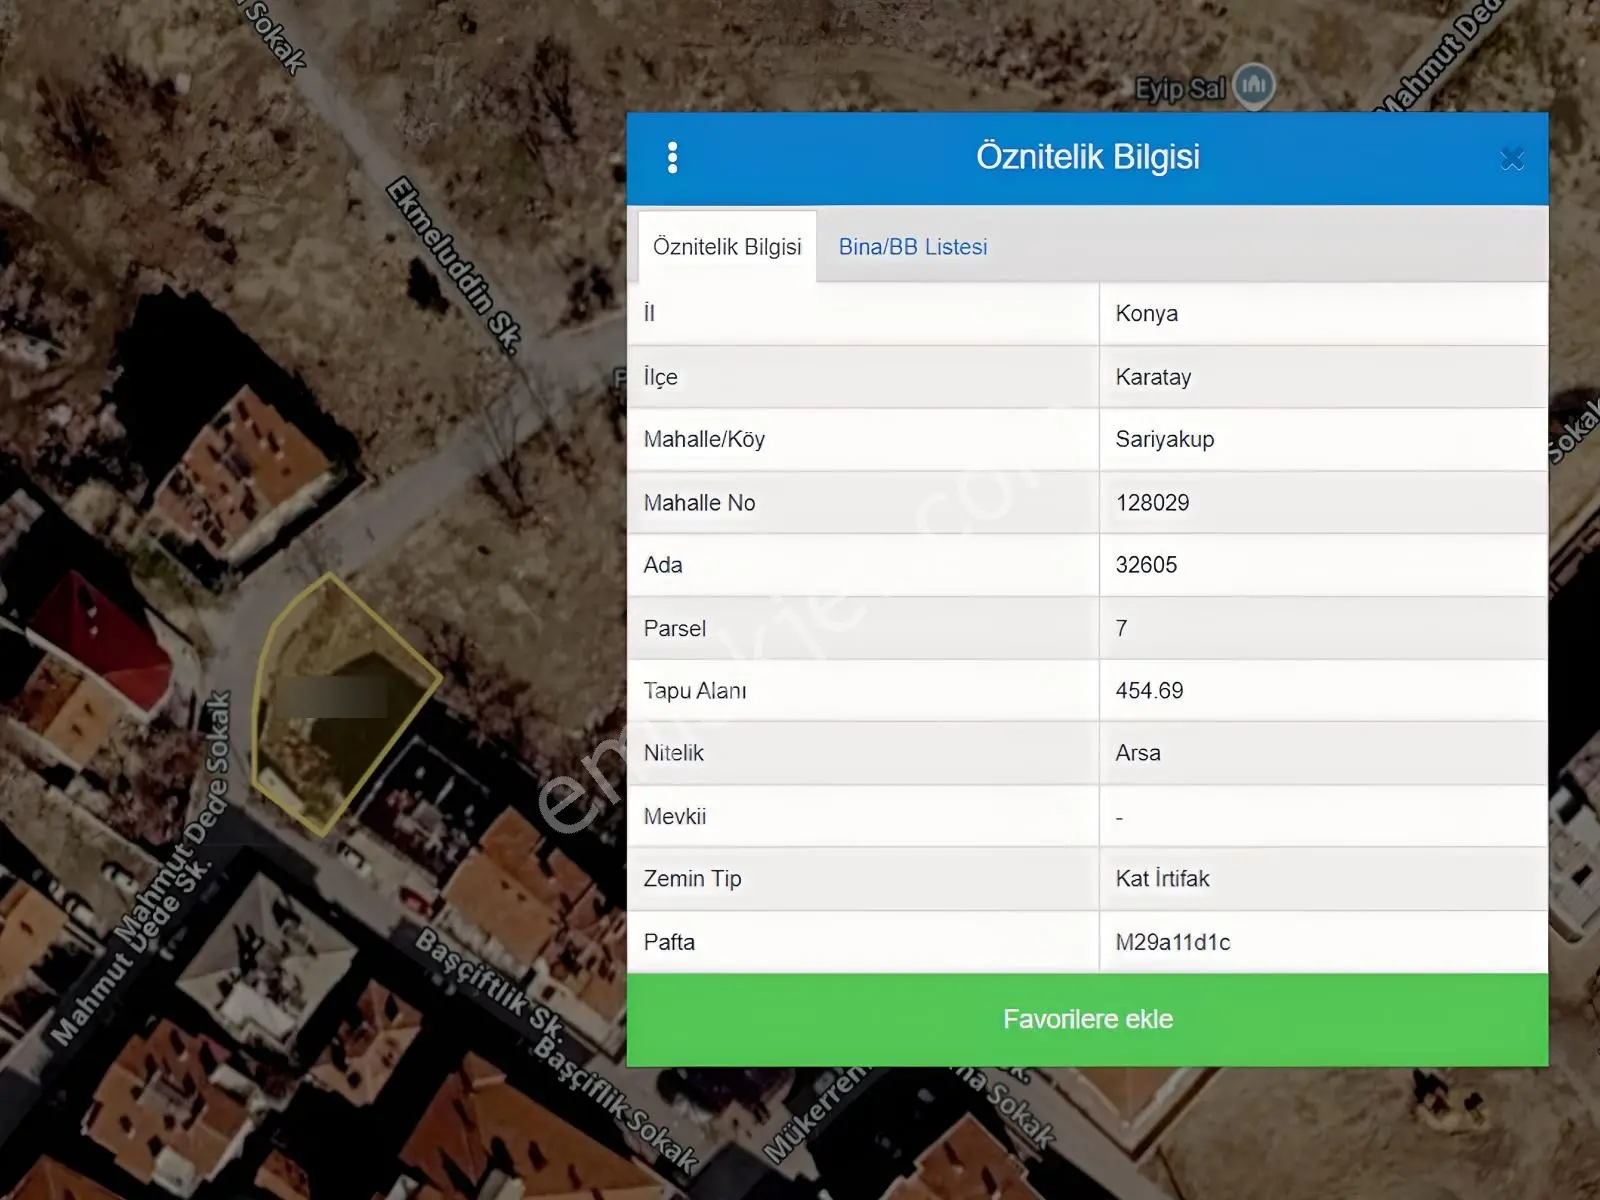The height and width of the screenshot is (1200, 1600).
Task: Select the Sariyakup neighborhood value
Action: [1164, 439]
